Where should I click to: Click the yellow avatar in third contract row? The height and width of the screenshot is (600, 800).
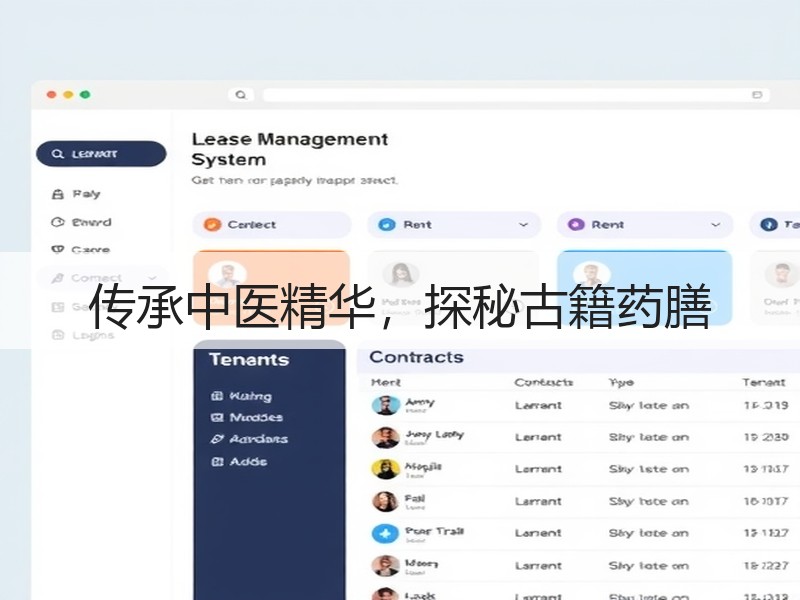[x=386, y=469]
